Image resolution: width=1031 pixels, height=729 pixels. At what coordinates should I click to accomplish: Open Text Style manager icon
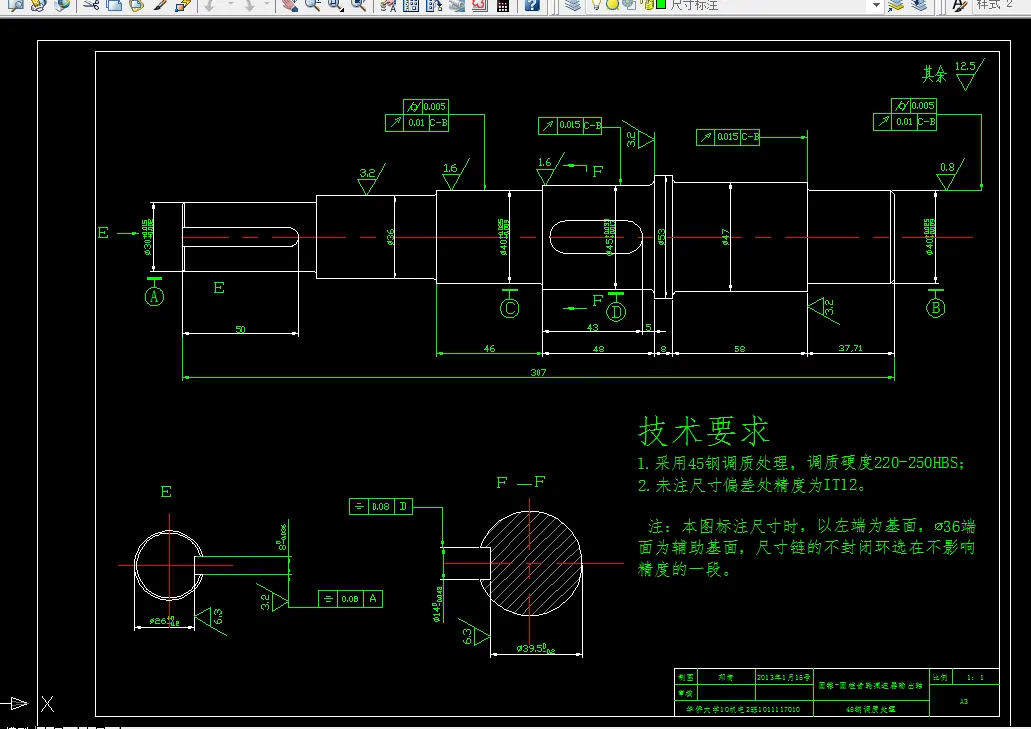(x=960, y=5)
